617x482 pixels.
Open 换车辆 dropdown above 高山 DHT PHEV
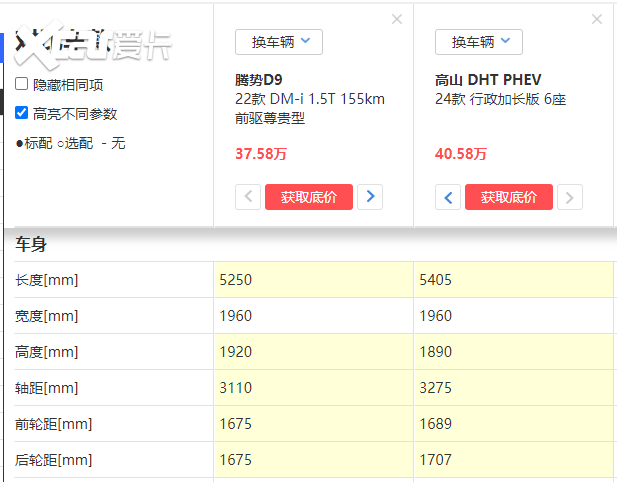click(x=478, y=42)
